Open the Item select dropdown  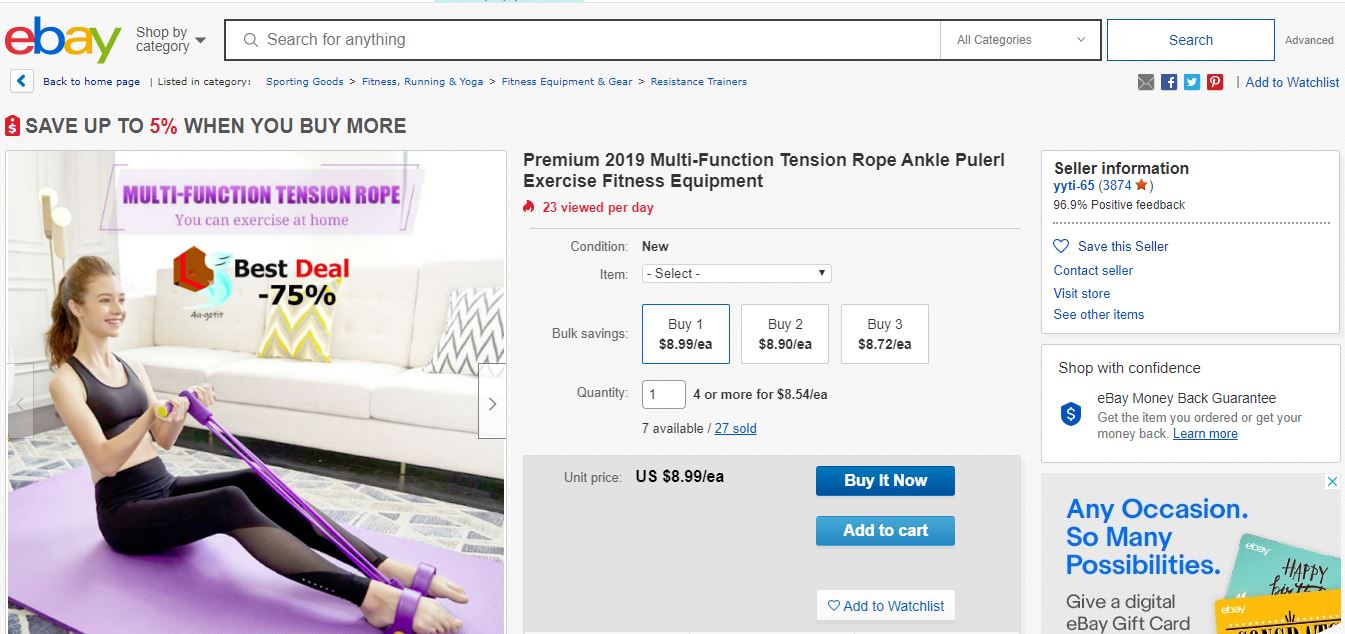click(736, 273)
